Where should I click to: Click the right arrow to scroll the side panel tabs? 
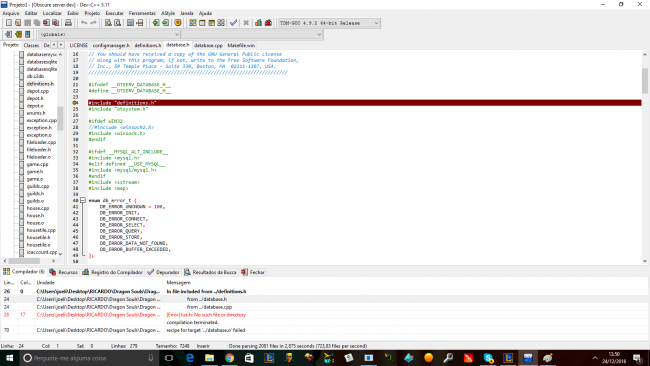61,45
